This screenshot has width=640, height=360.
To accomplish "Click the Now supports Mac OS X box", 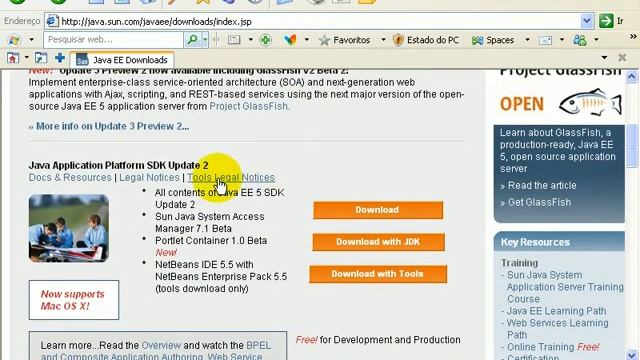I will (74, 300).
